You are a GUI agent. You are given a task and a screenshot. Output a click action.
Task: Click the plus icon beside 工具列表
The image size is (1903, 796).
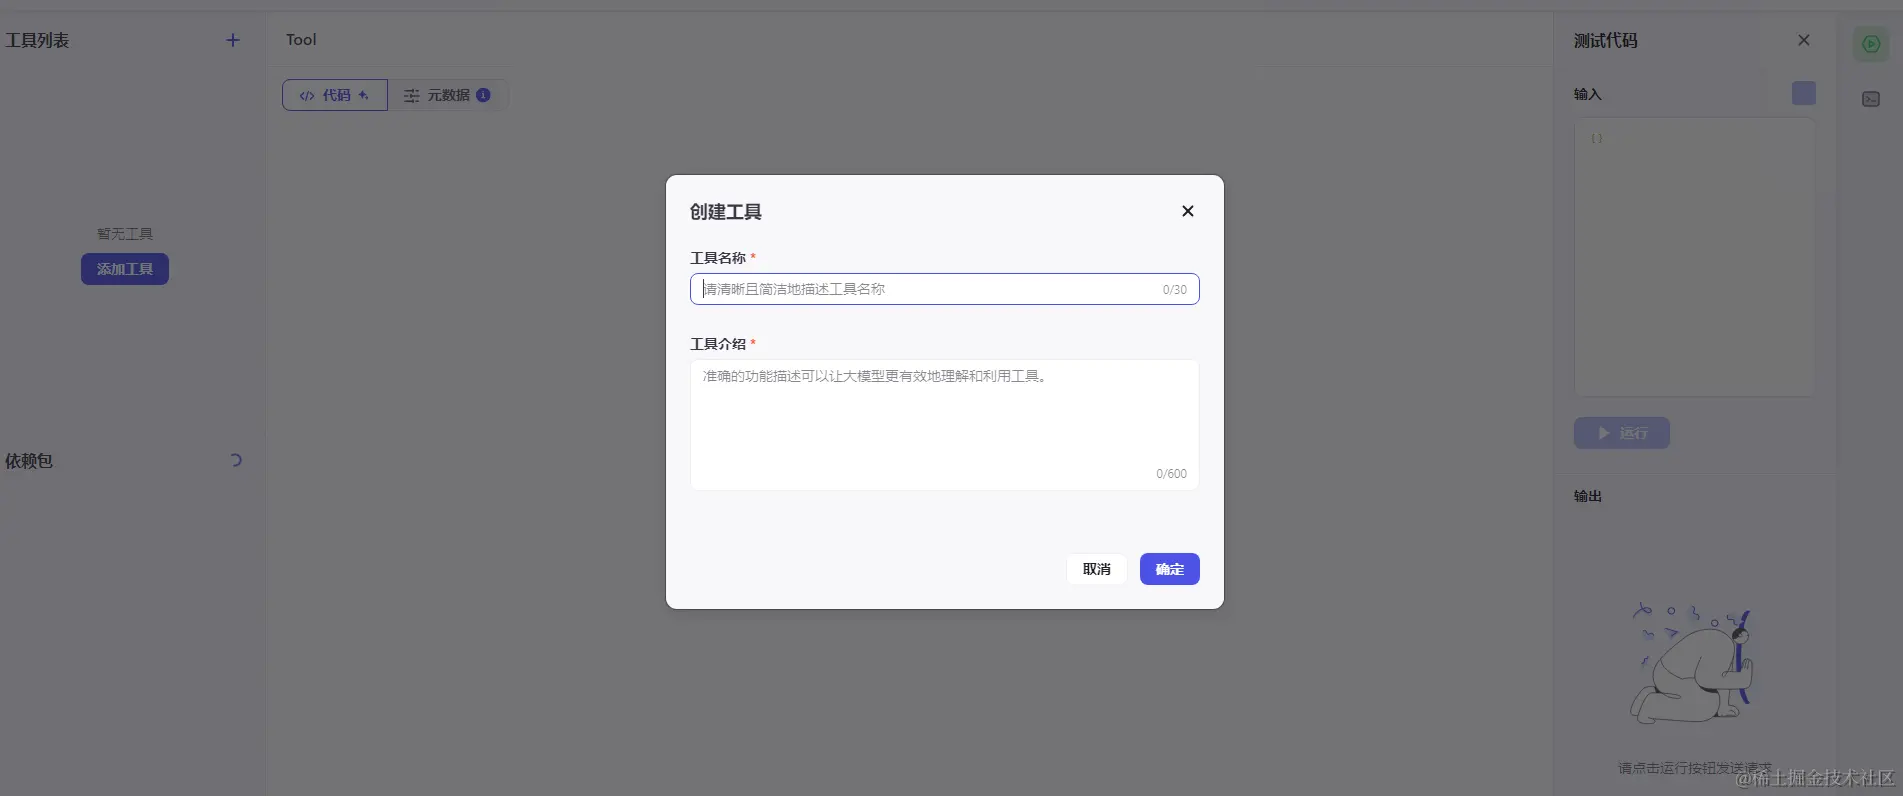tap(233, 40)
